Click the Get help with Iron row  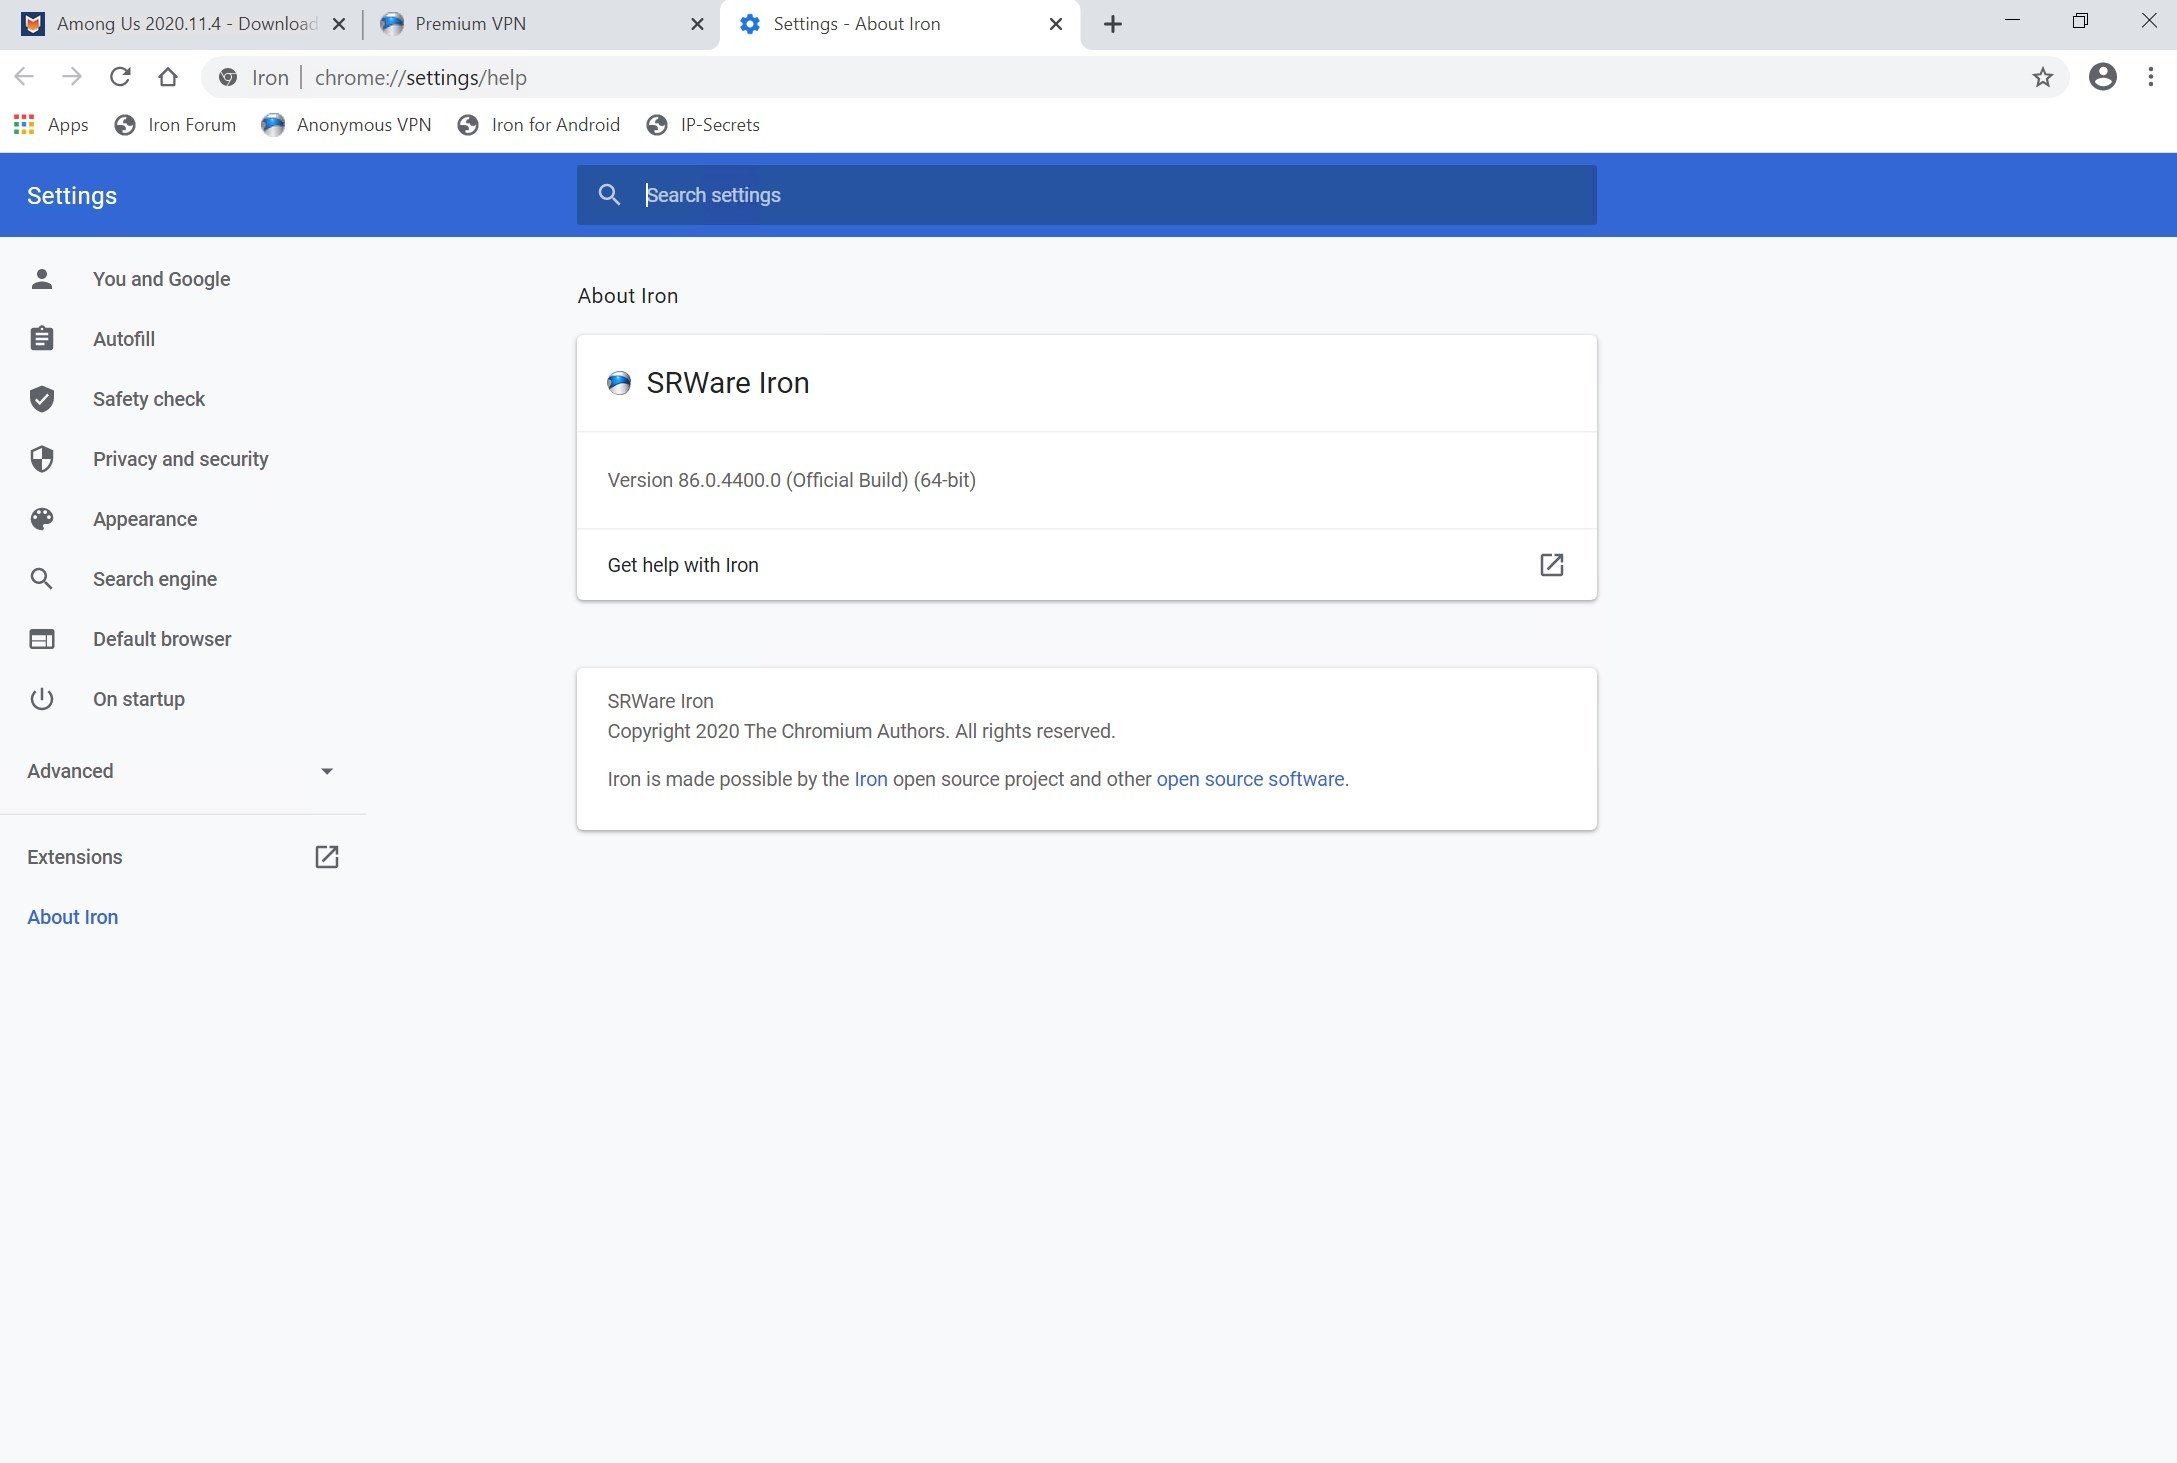(x=1087, y=565)
